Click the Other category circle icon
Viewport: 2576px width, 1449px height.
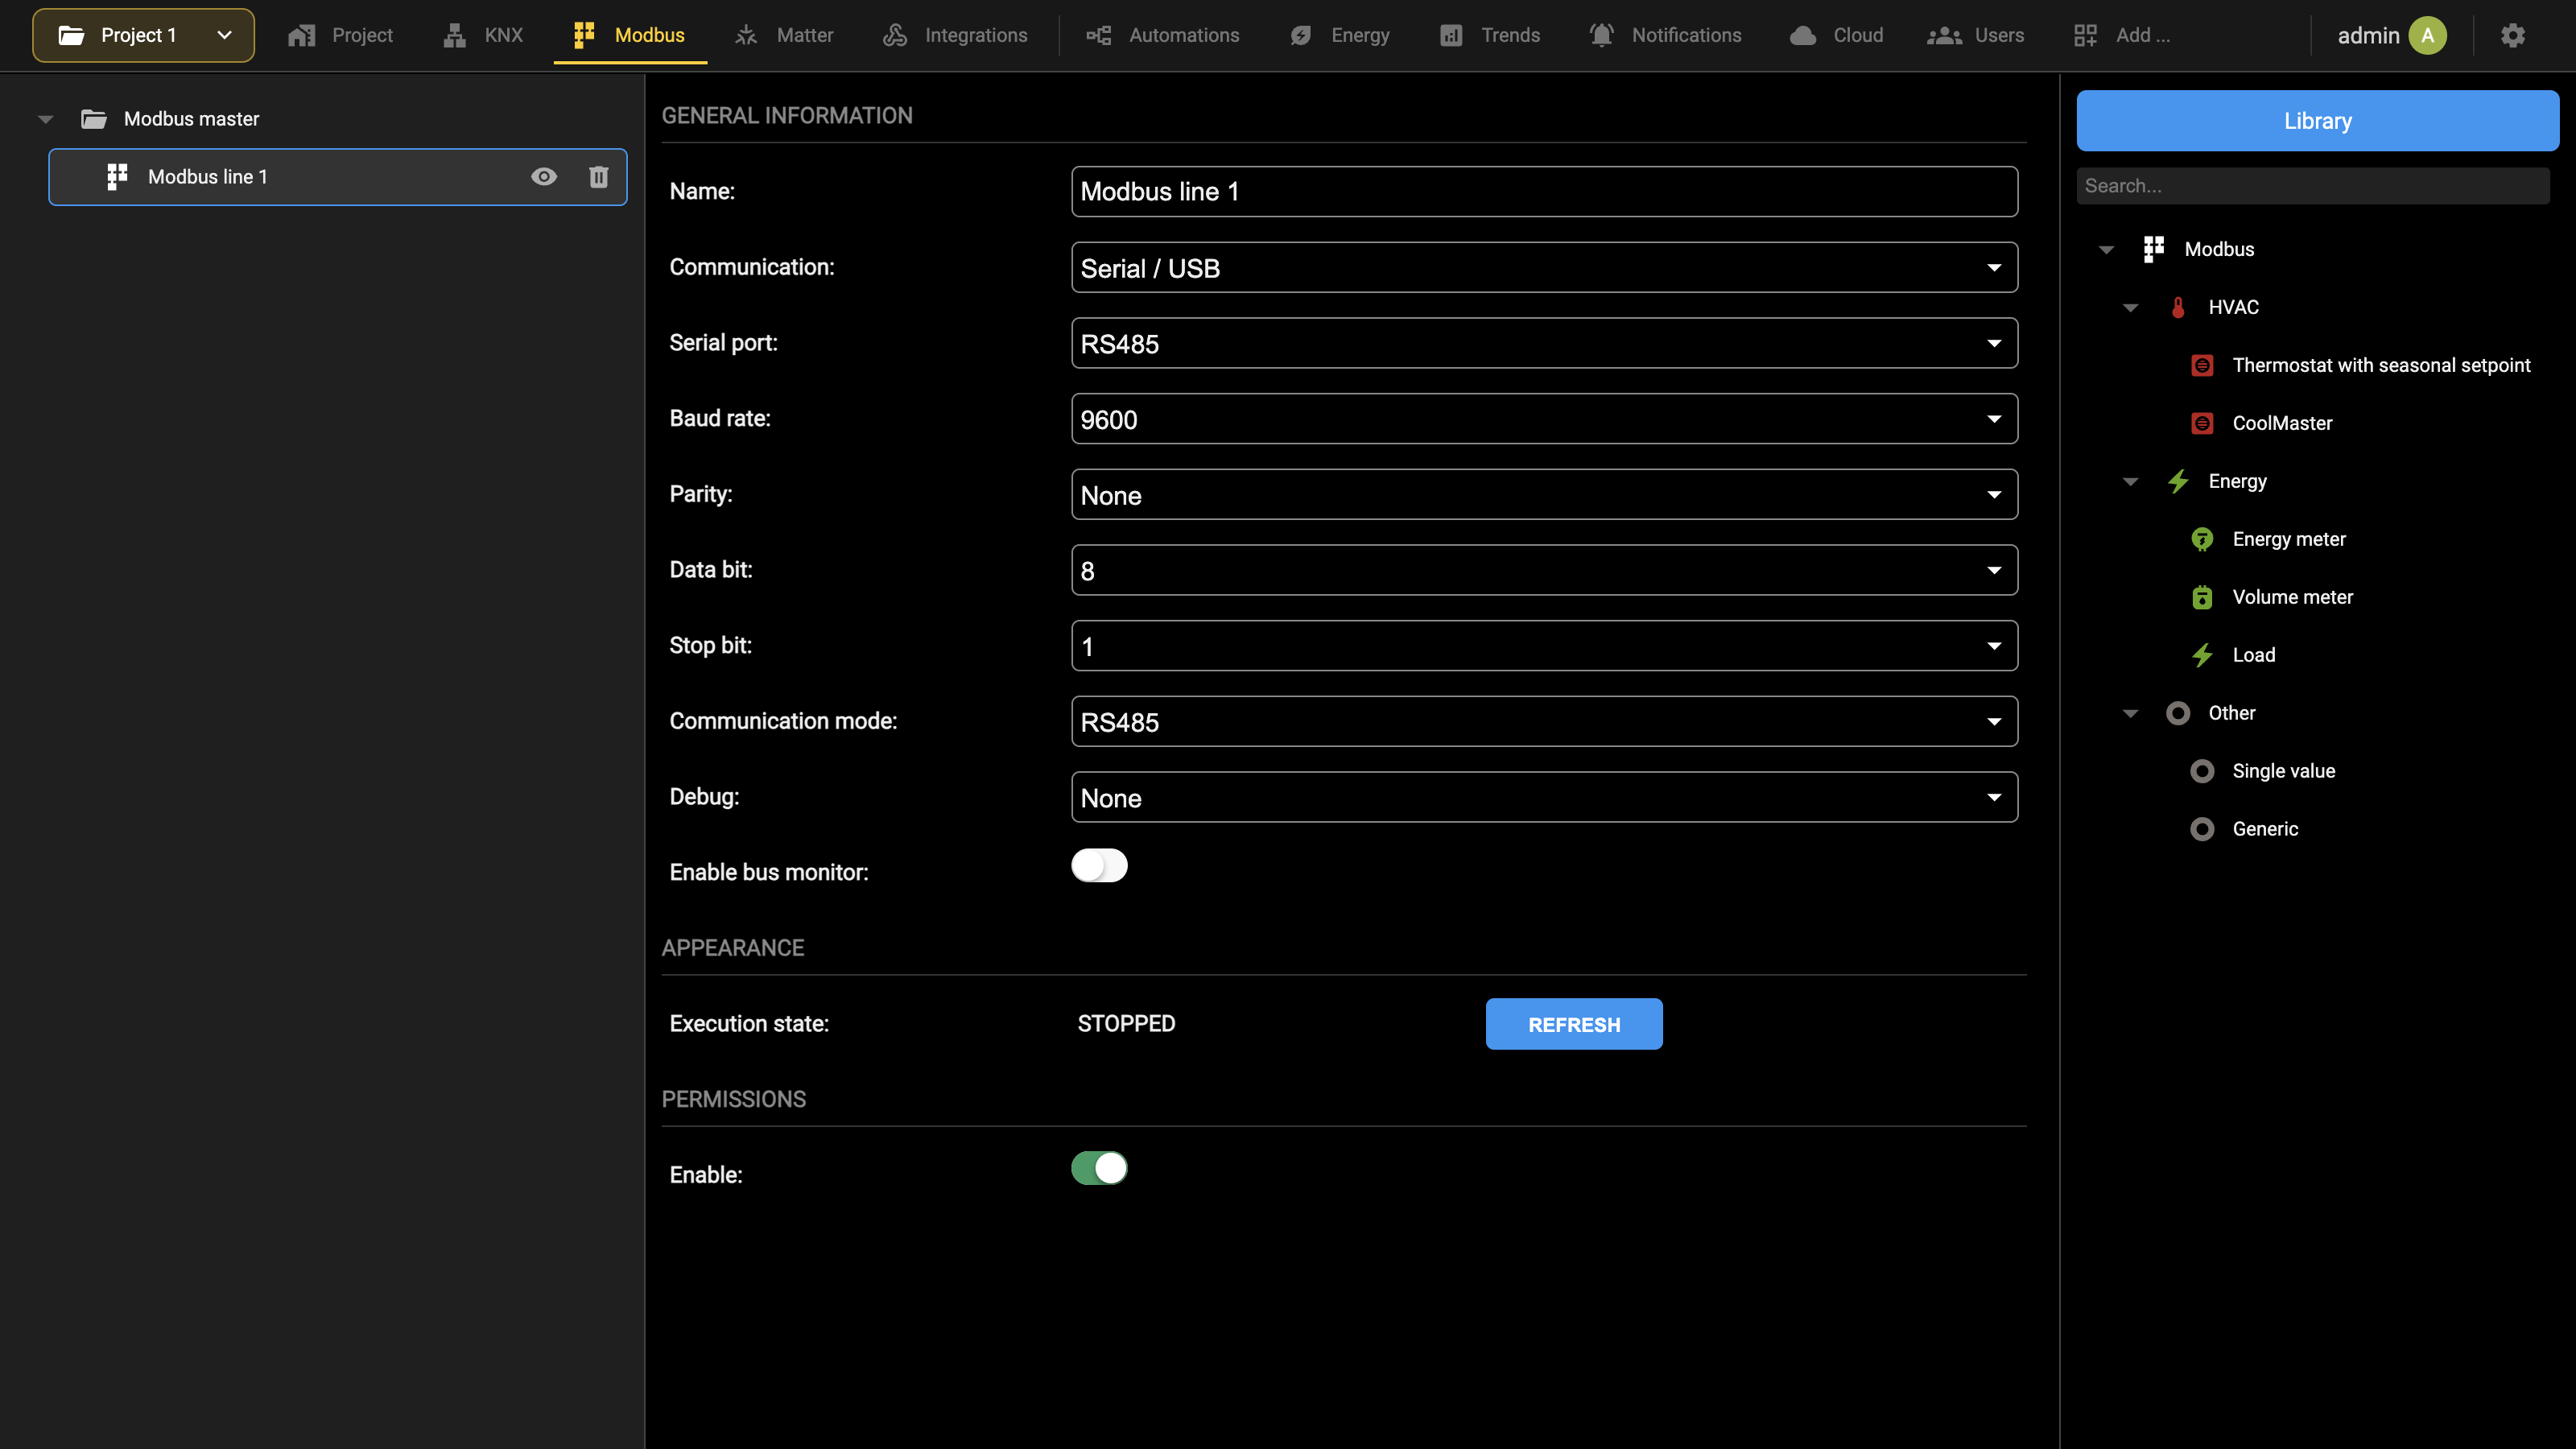point(2178,713)
